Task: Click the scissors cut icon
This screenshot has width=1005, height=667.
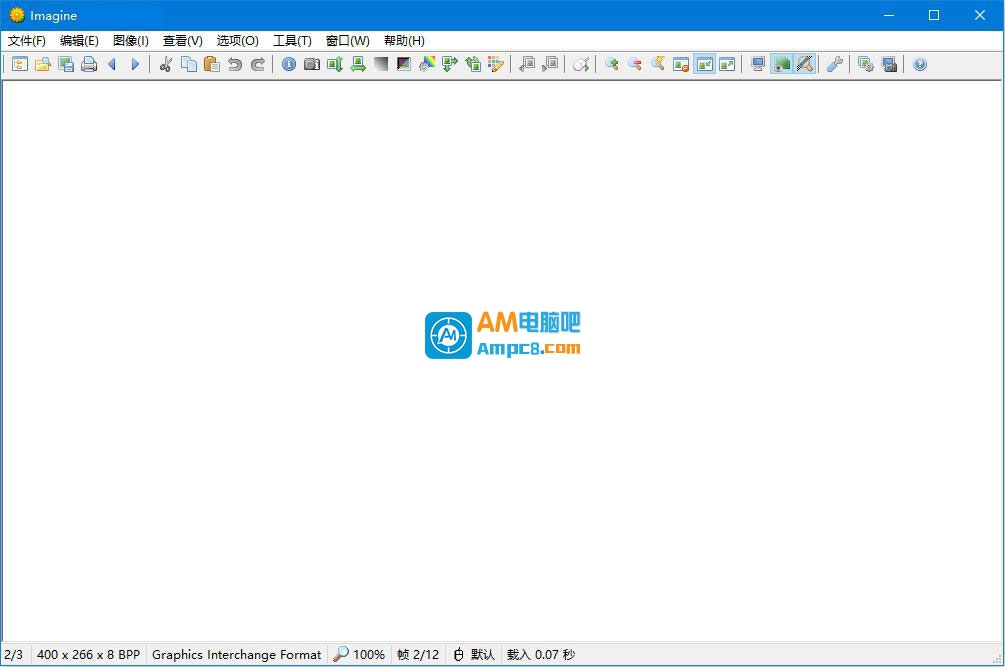Action: click(x=166, y=64)
